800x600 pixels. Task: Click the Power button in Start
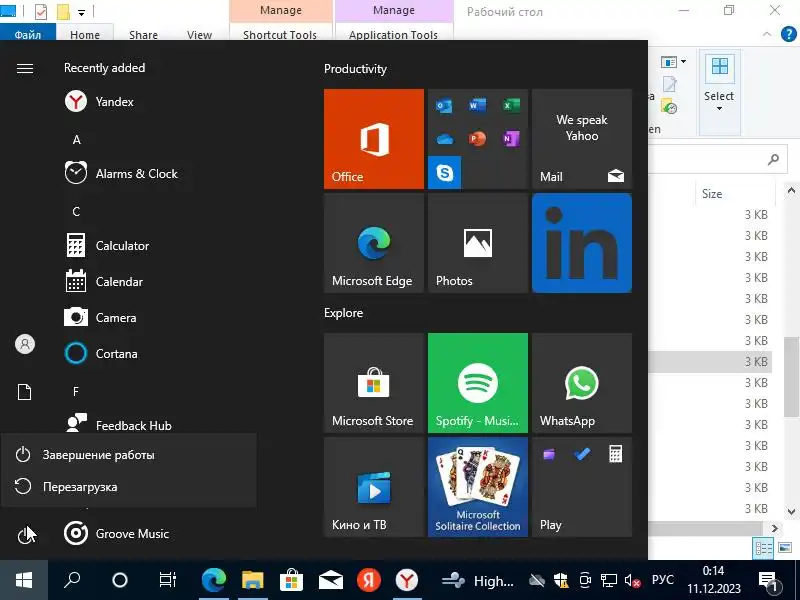24,535
